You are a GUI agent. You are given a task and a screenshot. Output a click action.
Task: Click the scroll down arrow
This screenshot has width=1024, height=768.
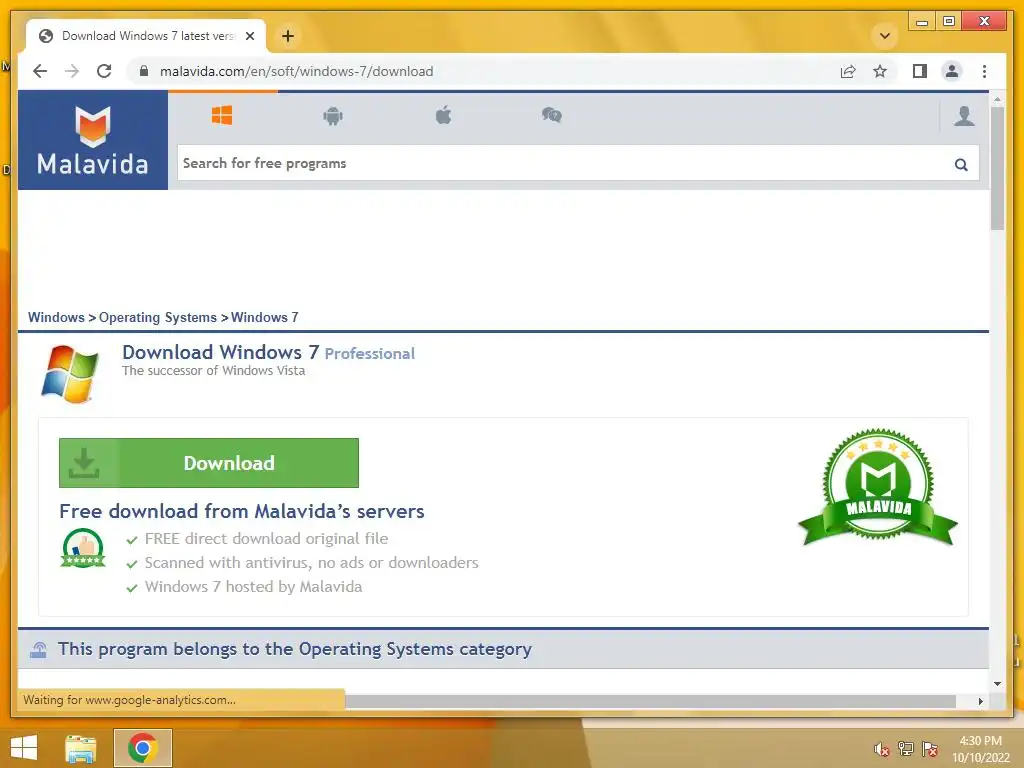pyautogui.click(x=997, y=684)
